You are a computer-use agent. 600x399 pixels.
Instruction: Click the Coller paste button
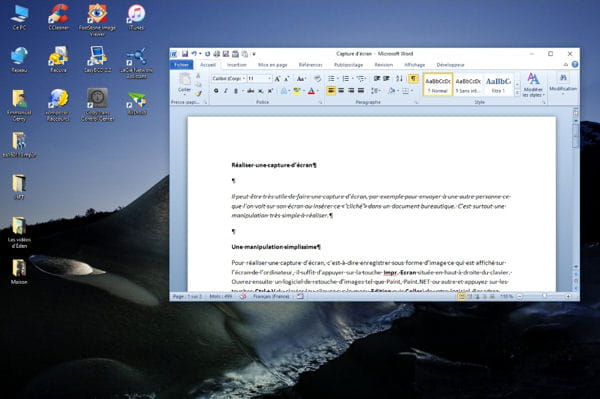click(x=184, y=83)
